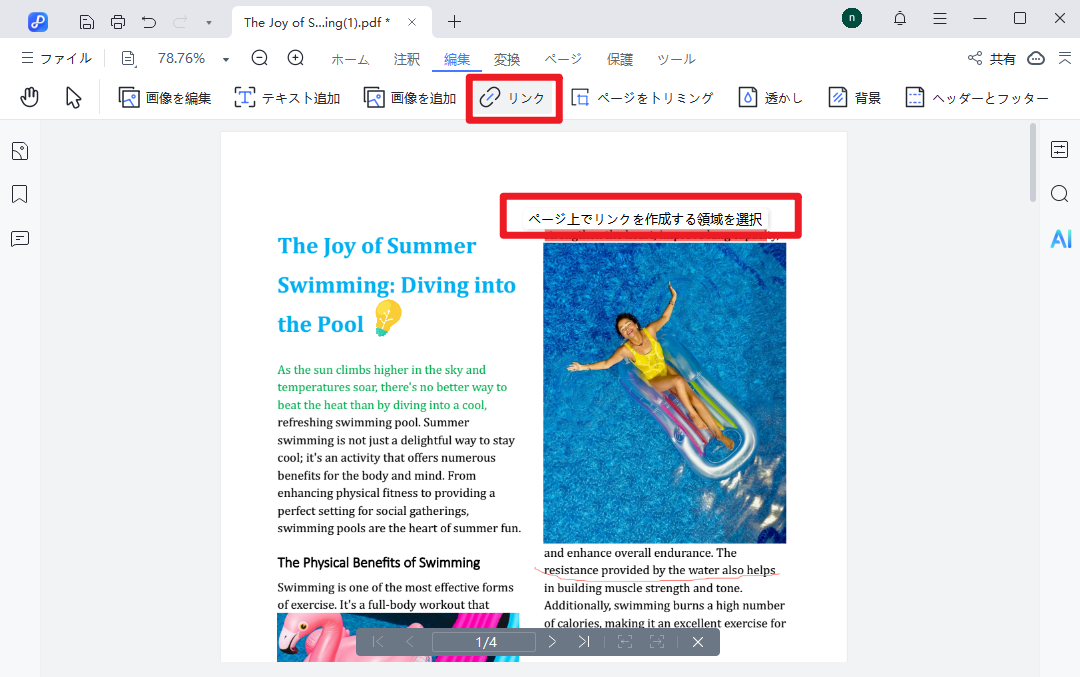
Task: Switch to the 注釈 tab
Action: 406,59
